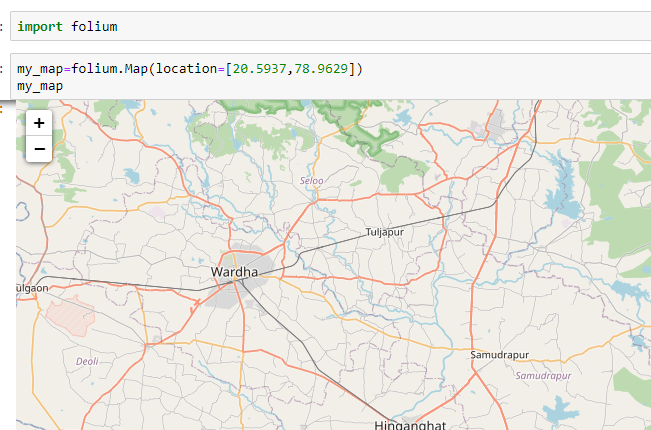
Task: Click the Seloo label on map
Action: coord(311,181)
